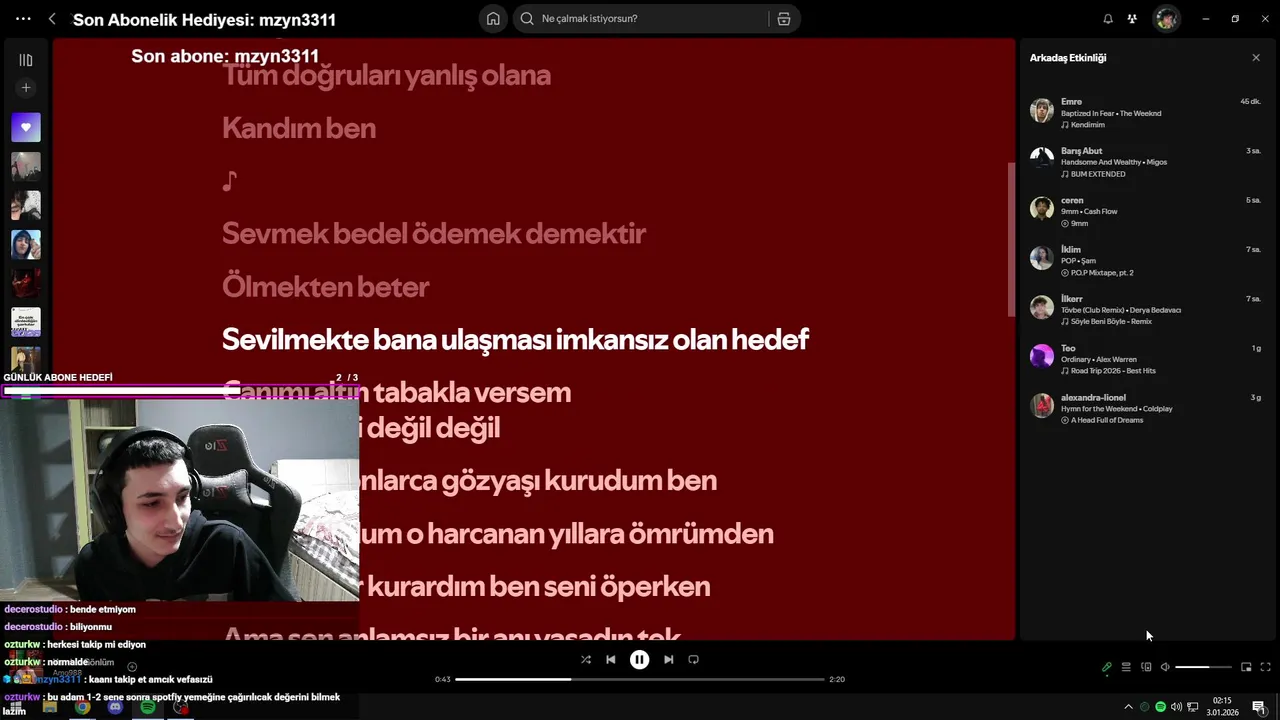Open "Hymn for the Weekend • Coldplay" track
Image resolution: width=1280 pixels, height=720 pixels.
tap(1117, 409)
